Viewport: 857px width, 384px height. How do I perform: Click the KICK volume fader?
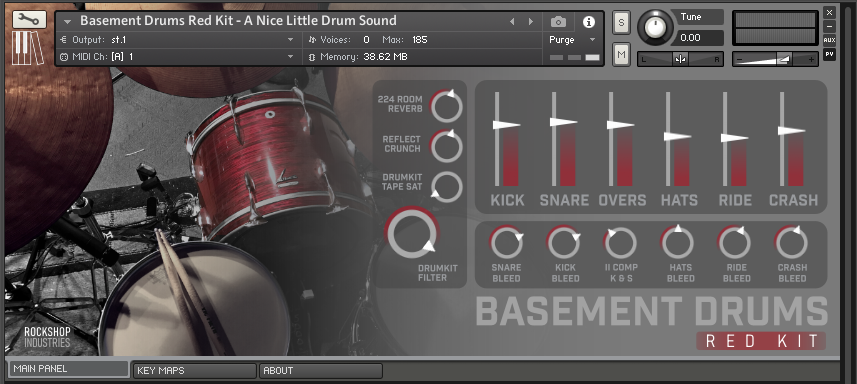tap(506, 125)
